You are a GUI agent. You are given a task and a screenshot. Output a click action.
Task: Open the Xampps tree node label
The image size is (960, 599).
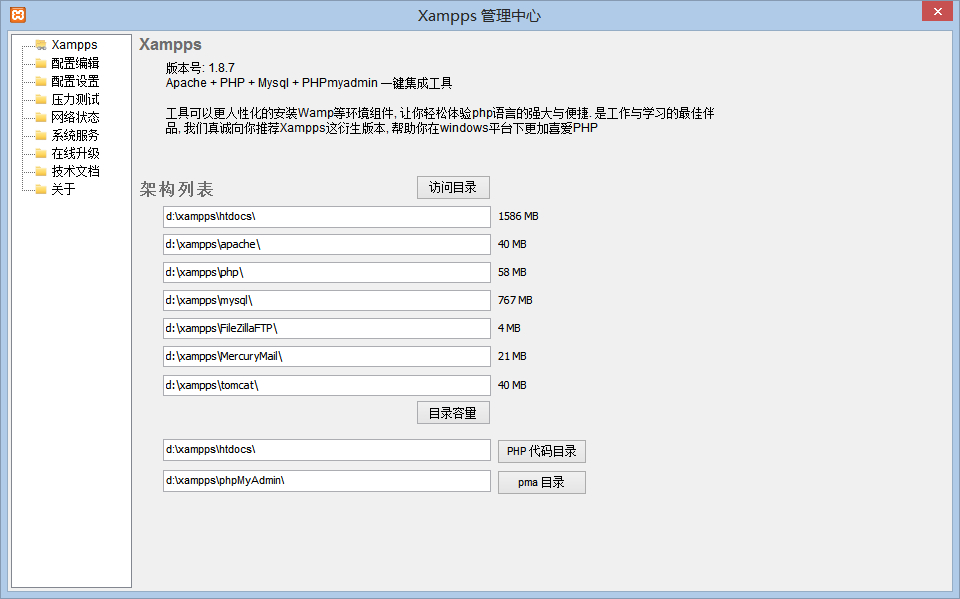[x=74, y=45]
